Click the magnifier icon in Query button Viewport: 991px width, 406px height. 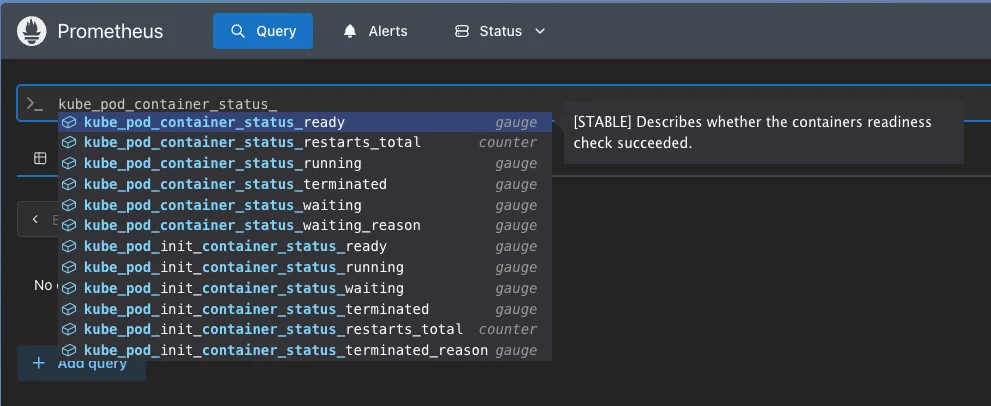(x=238, y=31)
